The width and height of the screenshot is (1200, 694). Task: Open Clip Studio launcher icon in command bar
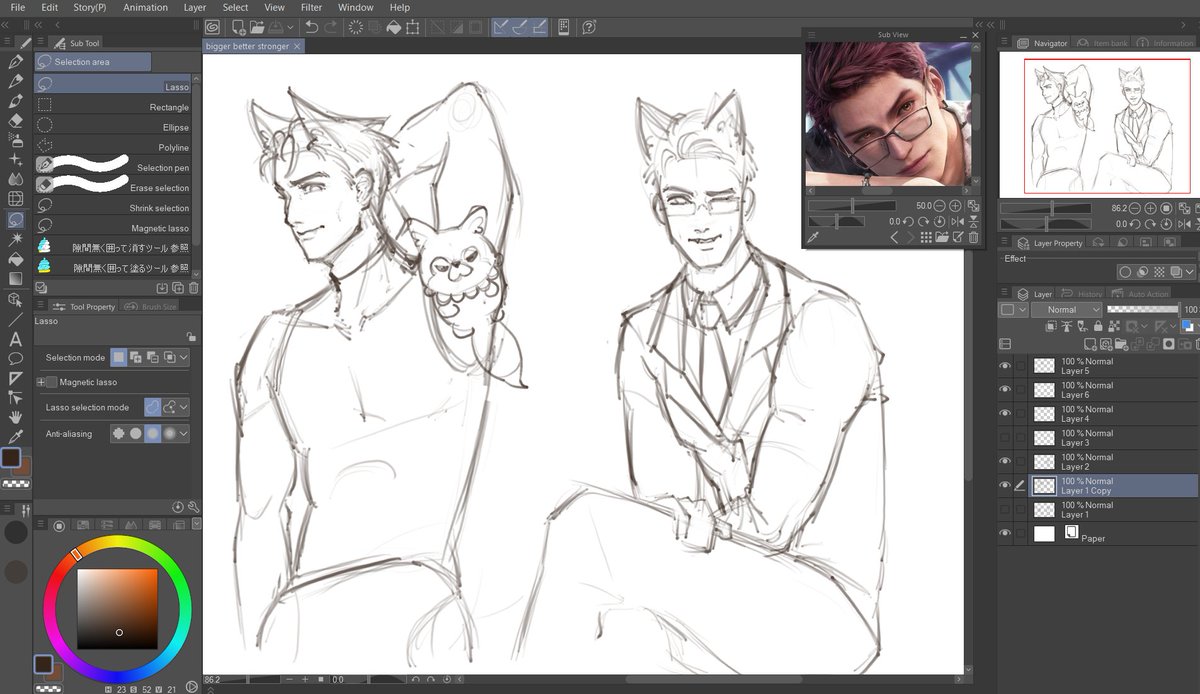pyautogui.click(x=213, y=27)
